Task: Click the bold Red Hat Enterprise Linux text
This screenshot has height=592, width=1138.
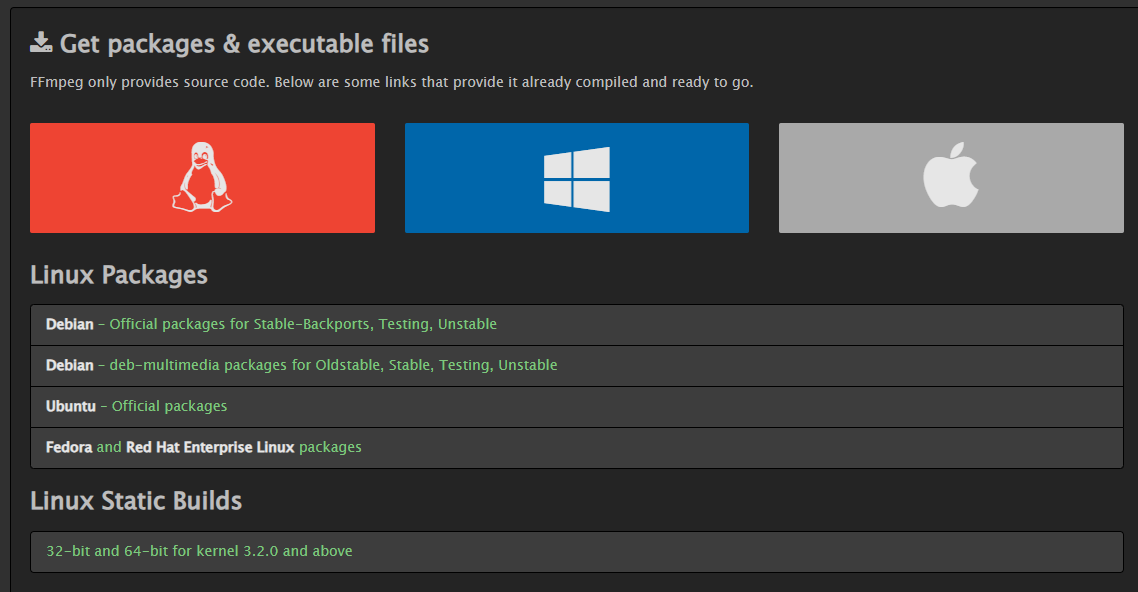Action: click(x=210, y=447)
